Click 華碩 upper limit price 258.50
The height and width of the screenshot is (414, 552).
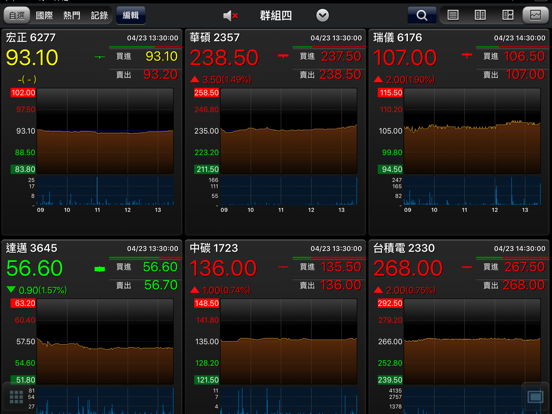click(207, 93)
